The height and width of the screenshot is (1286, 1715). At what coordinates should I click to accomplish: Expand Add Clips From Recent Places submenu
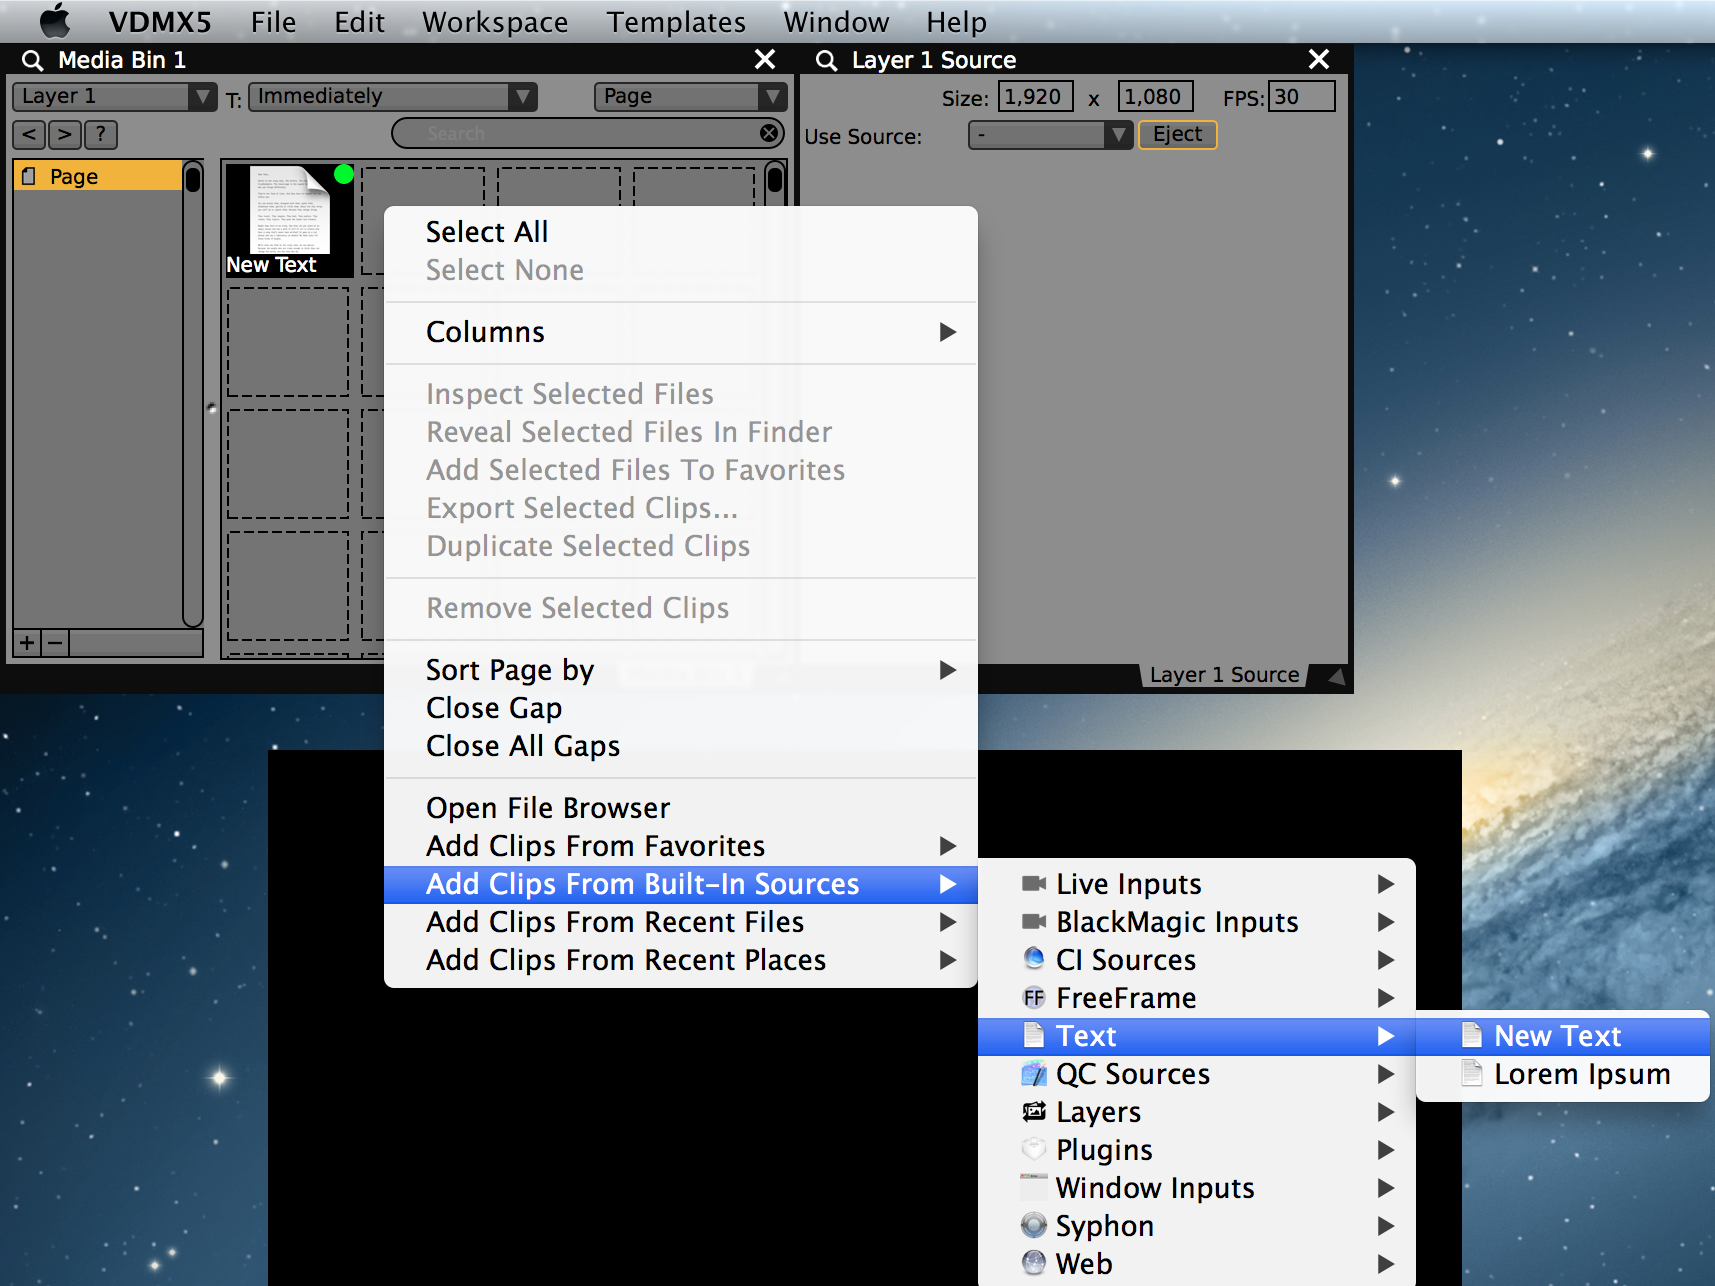coord(680,960)
